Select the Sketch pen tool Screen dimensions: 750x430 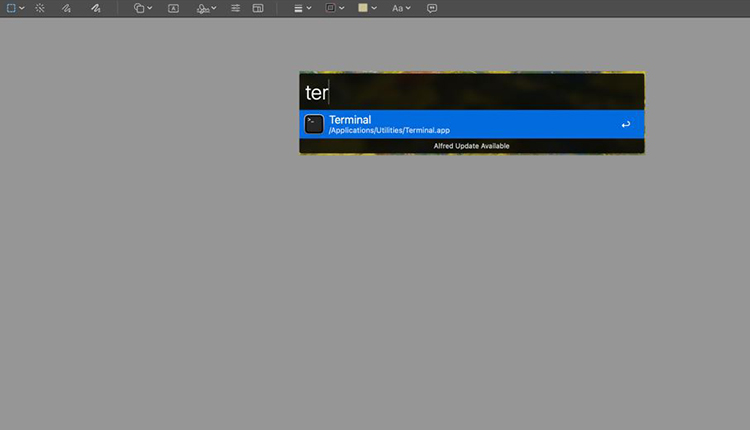66,8
